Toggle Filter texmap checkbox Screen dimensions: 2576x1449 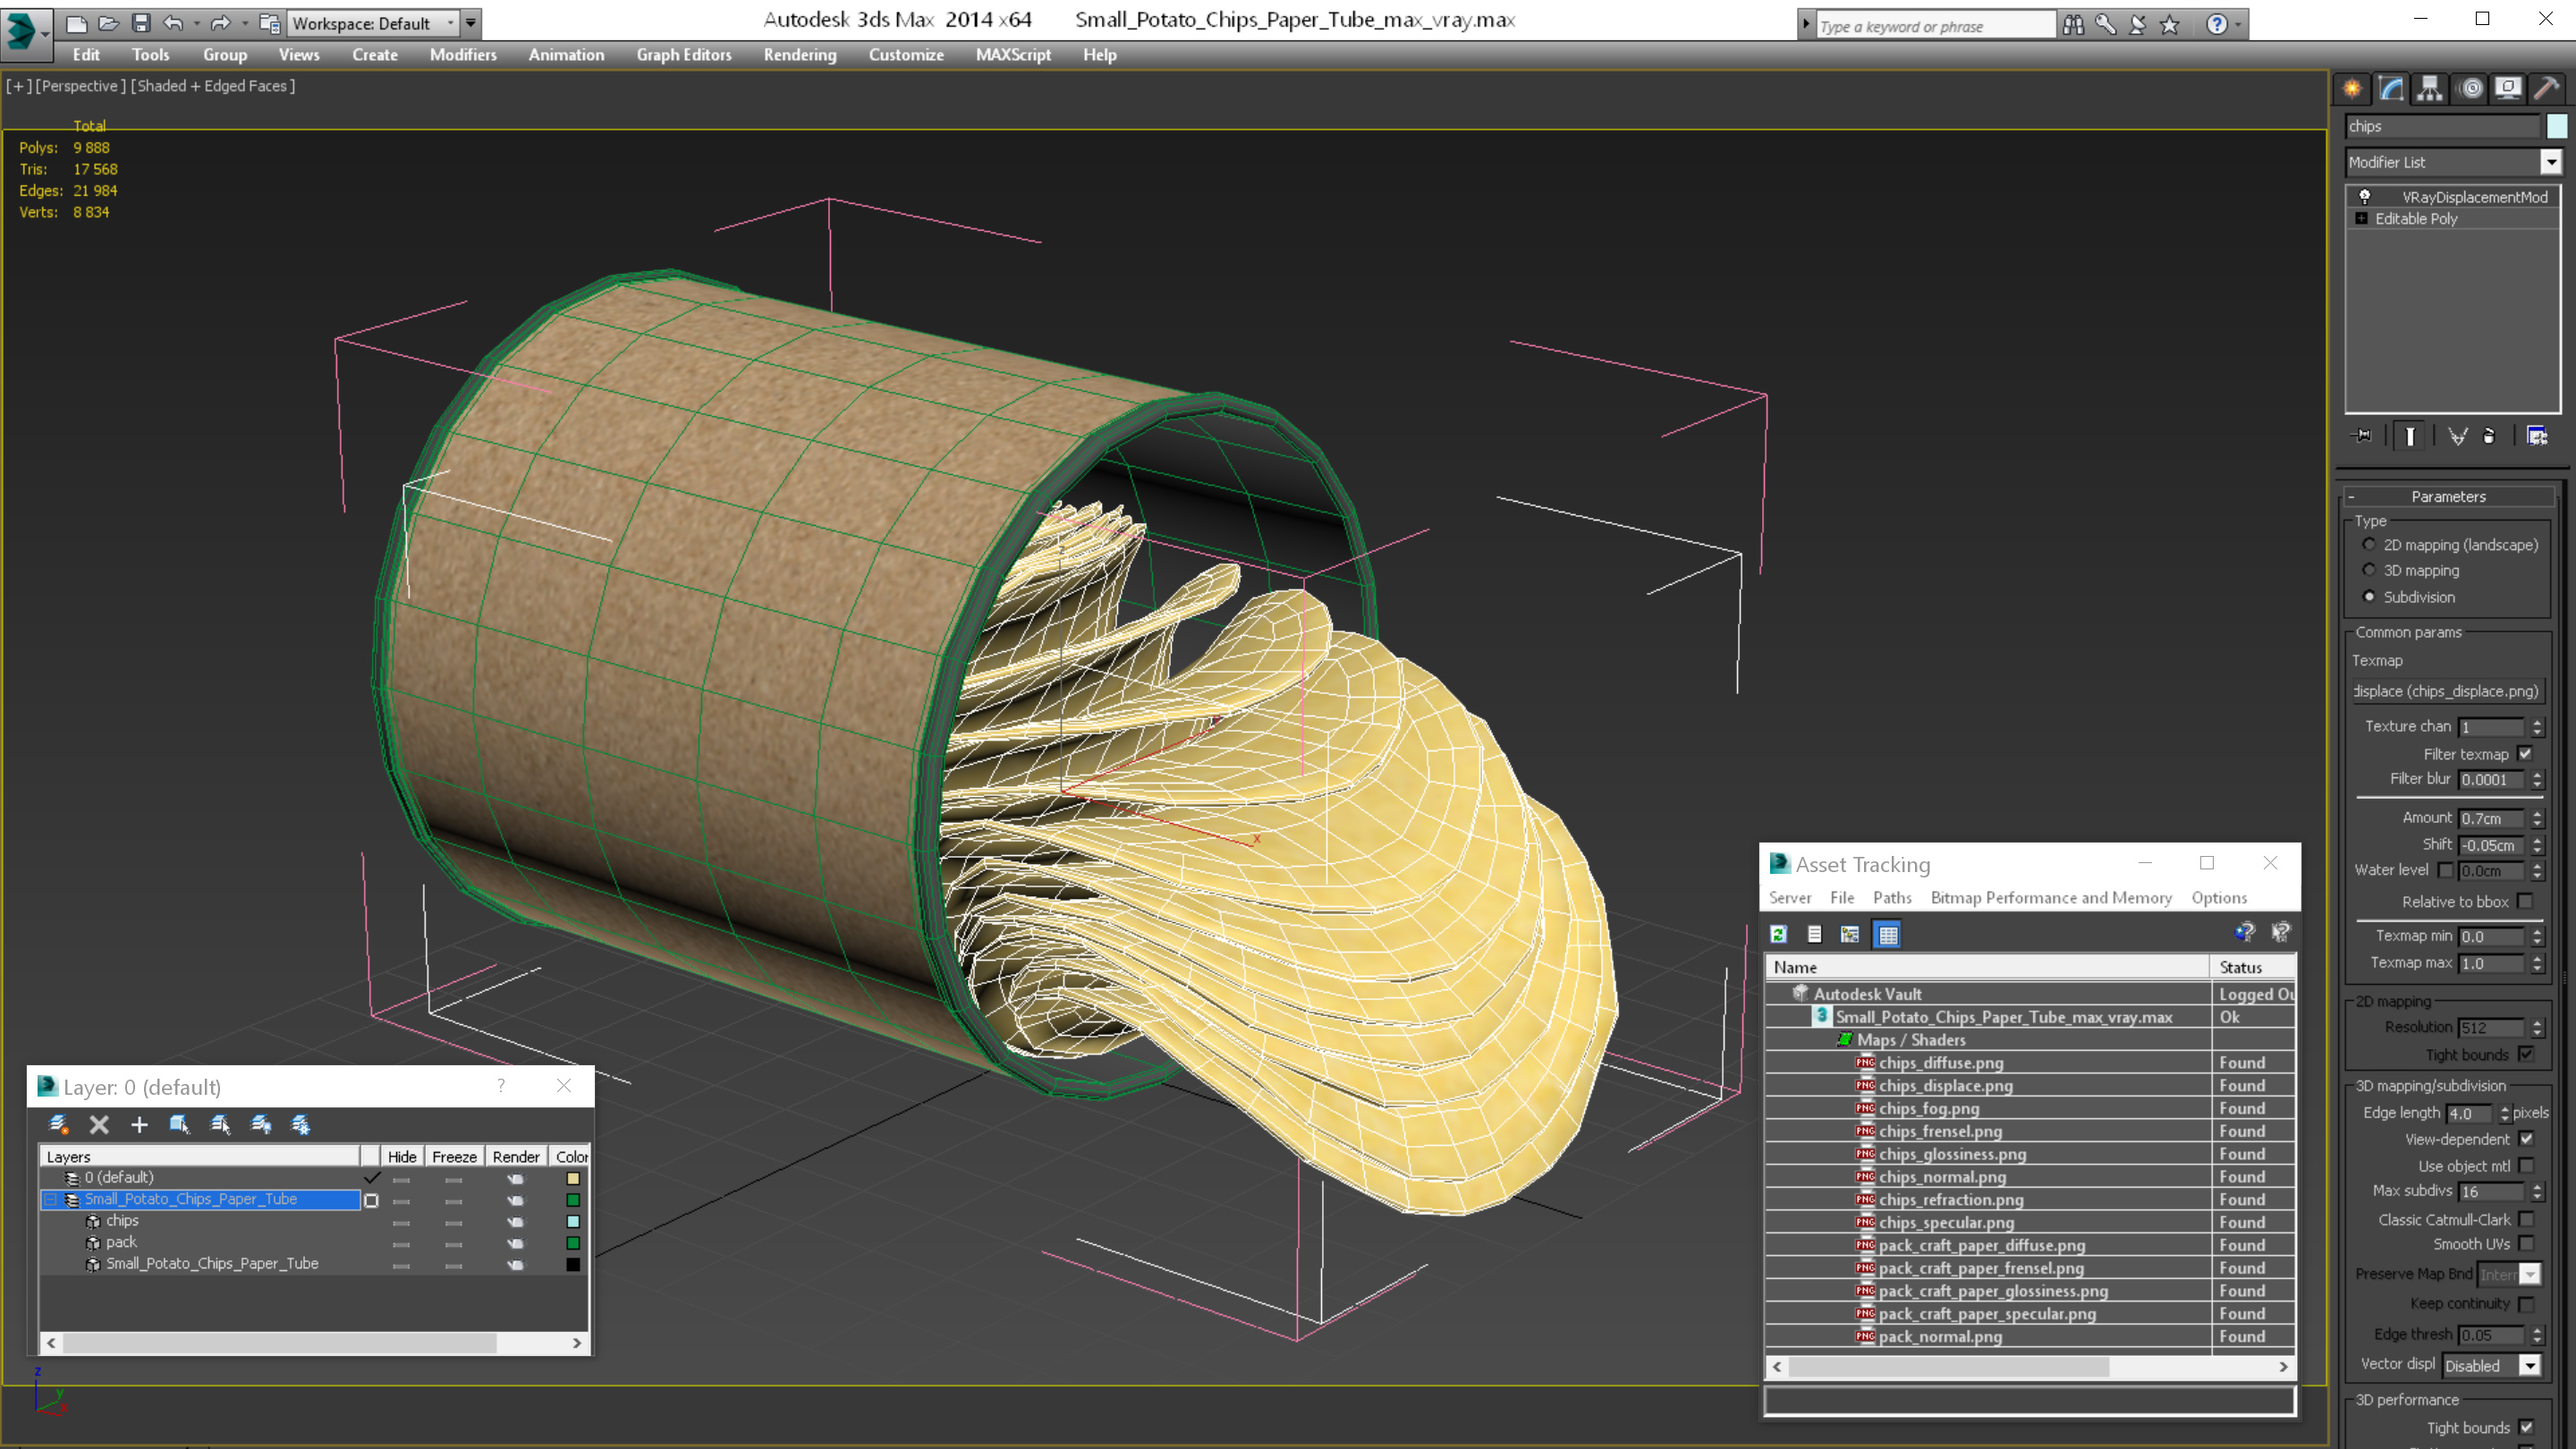(x=2526, y=754)
